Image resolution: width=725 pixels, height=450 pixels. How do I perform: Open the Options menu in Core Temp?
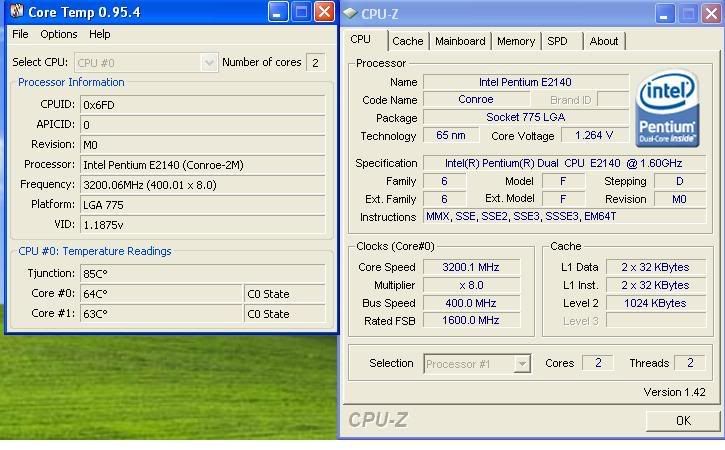[59, 34]
